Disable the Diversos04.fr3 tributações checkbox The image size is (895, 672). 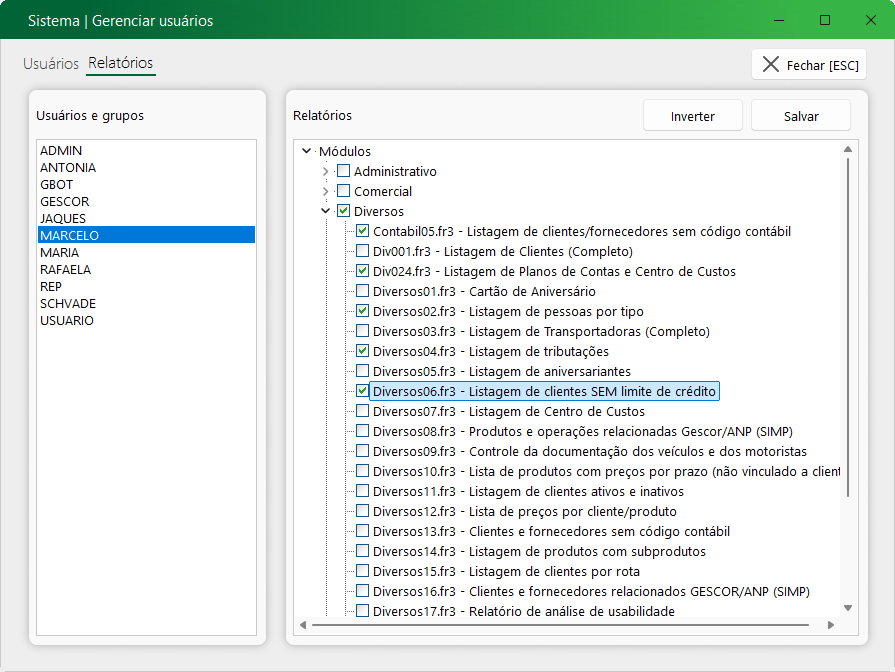point(362,351)
